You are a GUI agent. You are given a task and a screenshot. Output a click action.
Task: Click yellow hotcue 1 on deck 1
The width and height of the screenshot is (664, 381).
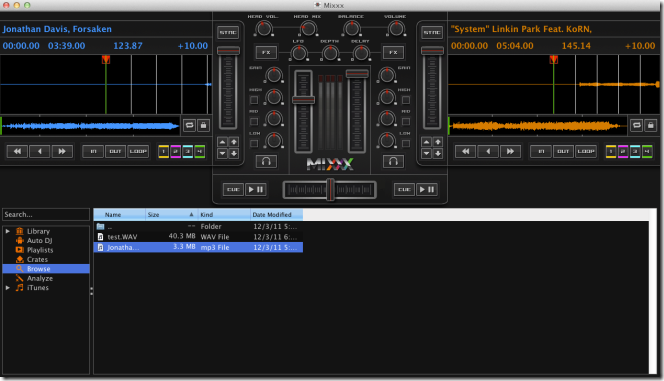[163, 151]
